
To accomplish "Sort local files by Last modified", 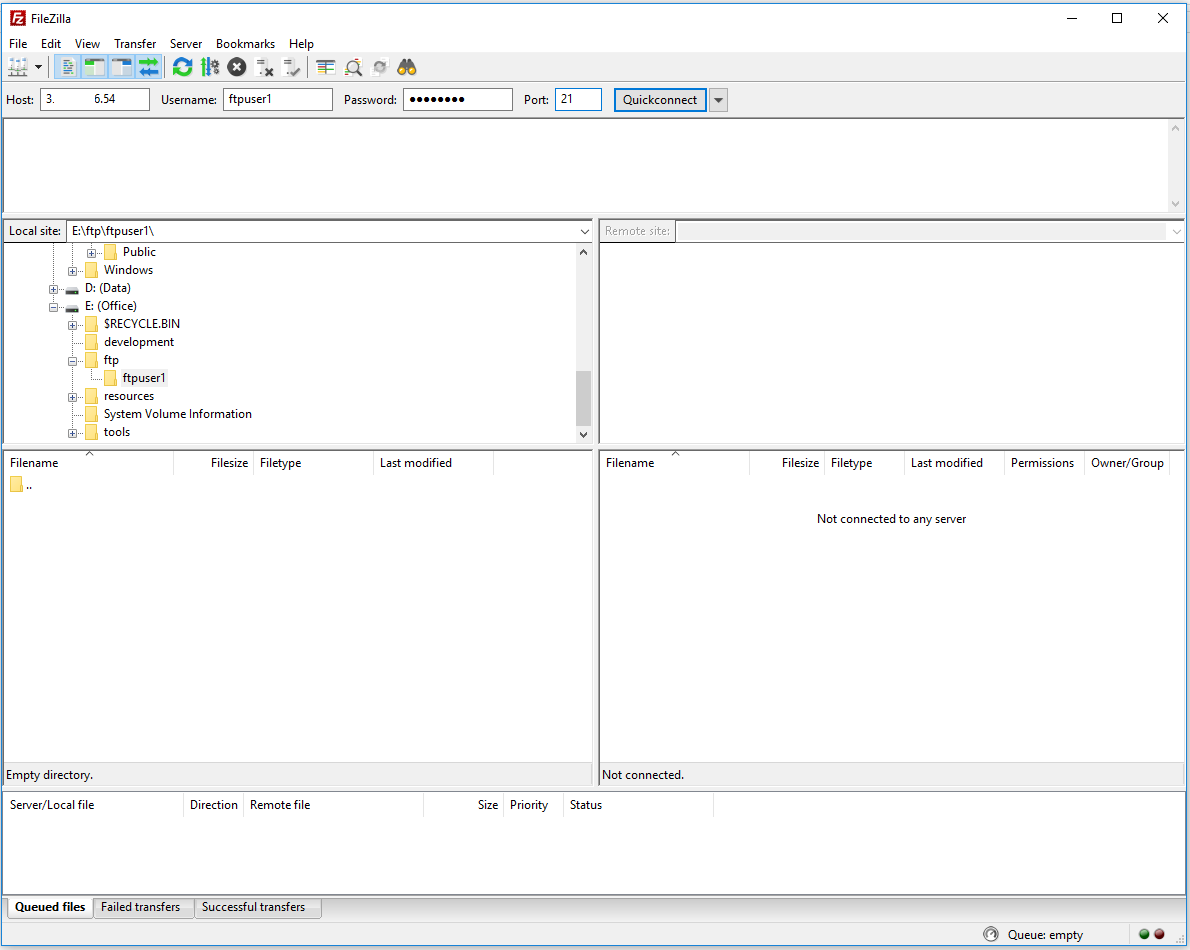I will tap(433, 463).
